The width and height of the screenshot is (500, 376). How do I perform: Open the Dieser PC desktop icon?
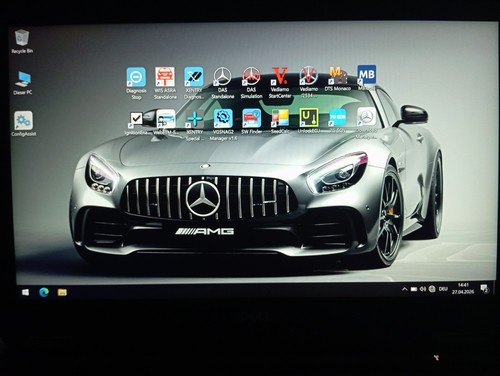pos(23,83)
